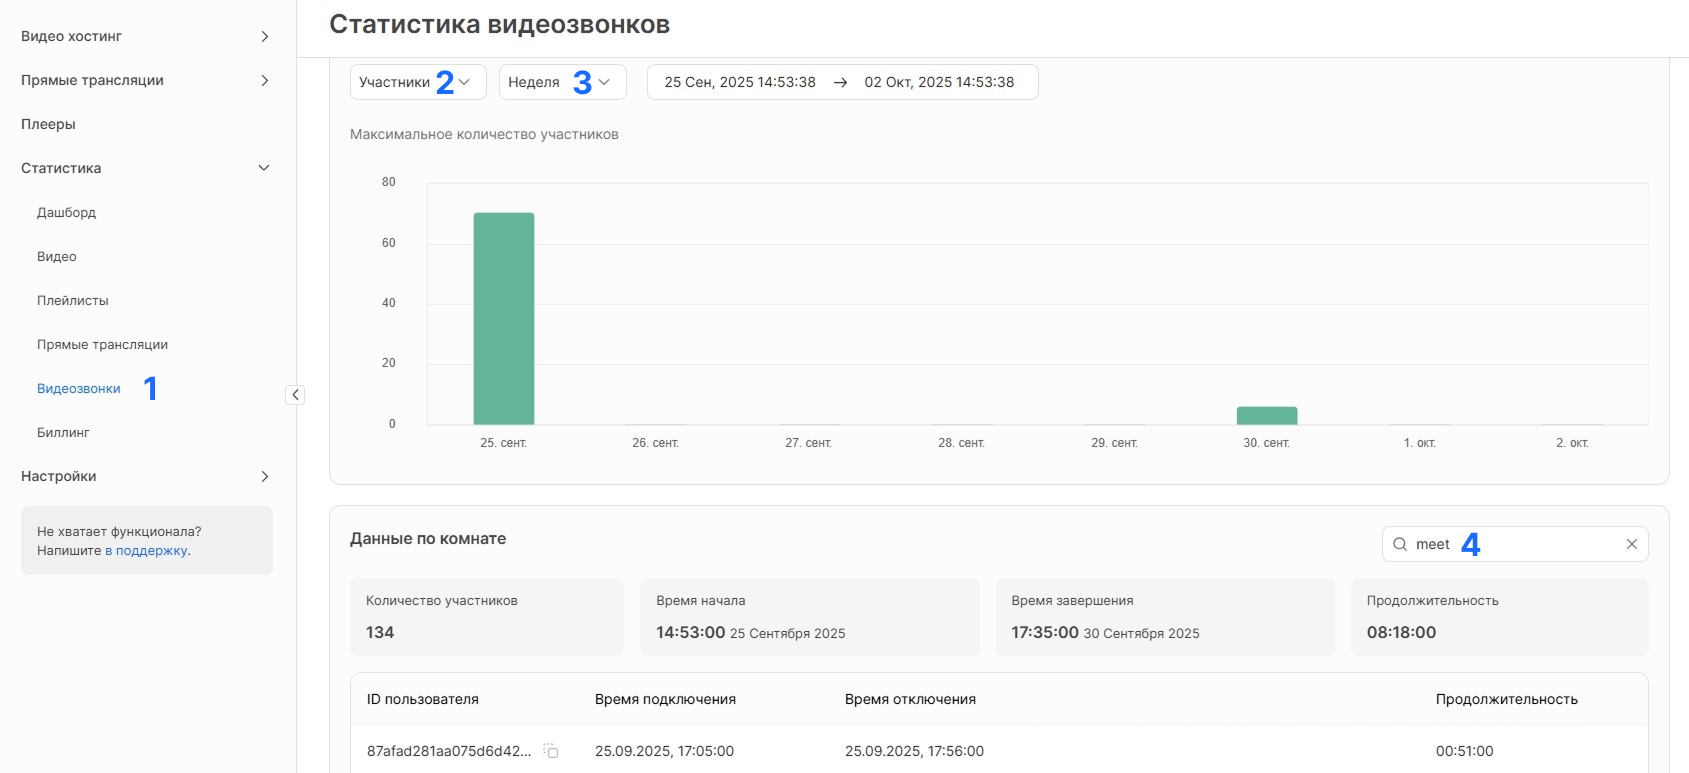Click the start date 25 Сен, 2025

[x=740, y=82]
